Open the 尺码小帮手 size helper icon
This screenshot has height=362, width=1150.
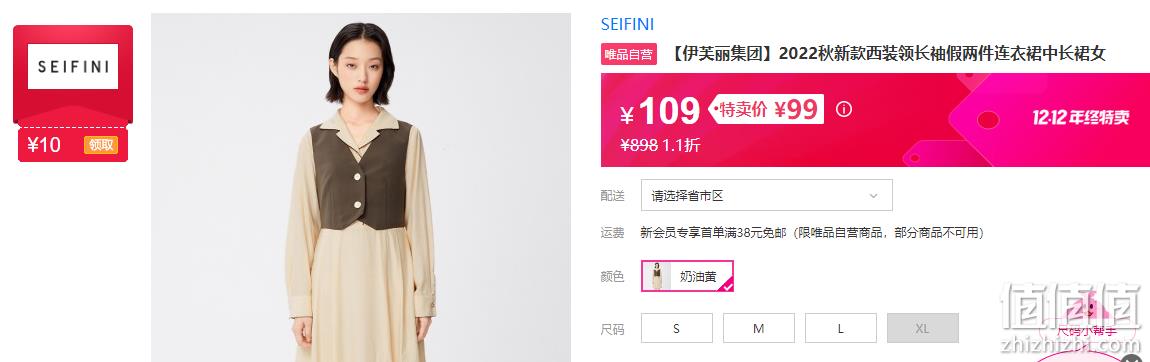pyautogui.click(x=1087, y=317)
